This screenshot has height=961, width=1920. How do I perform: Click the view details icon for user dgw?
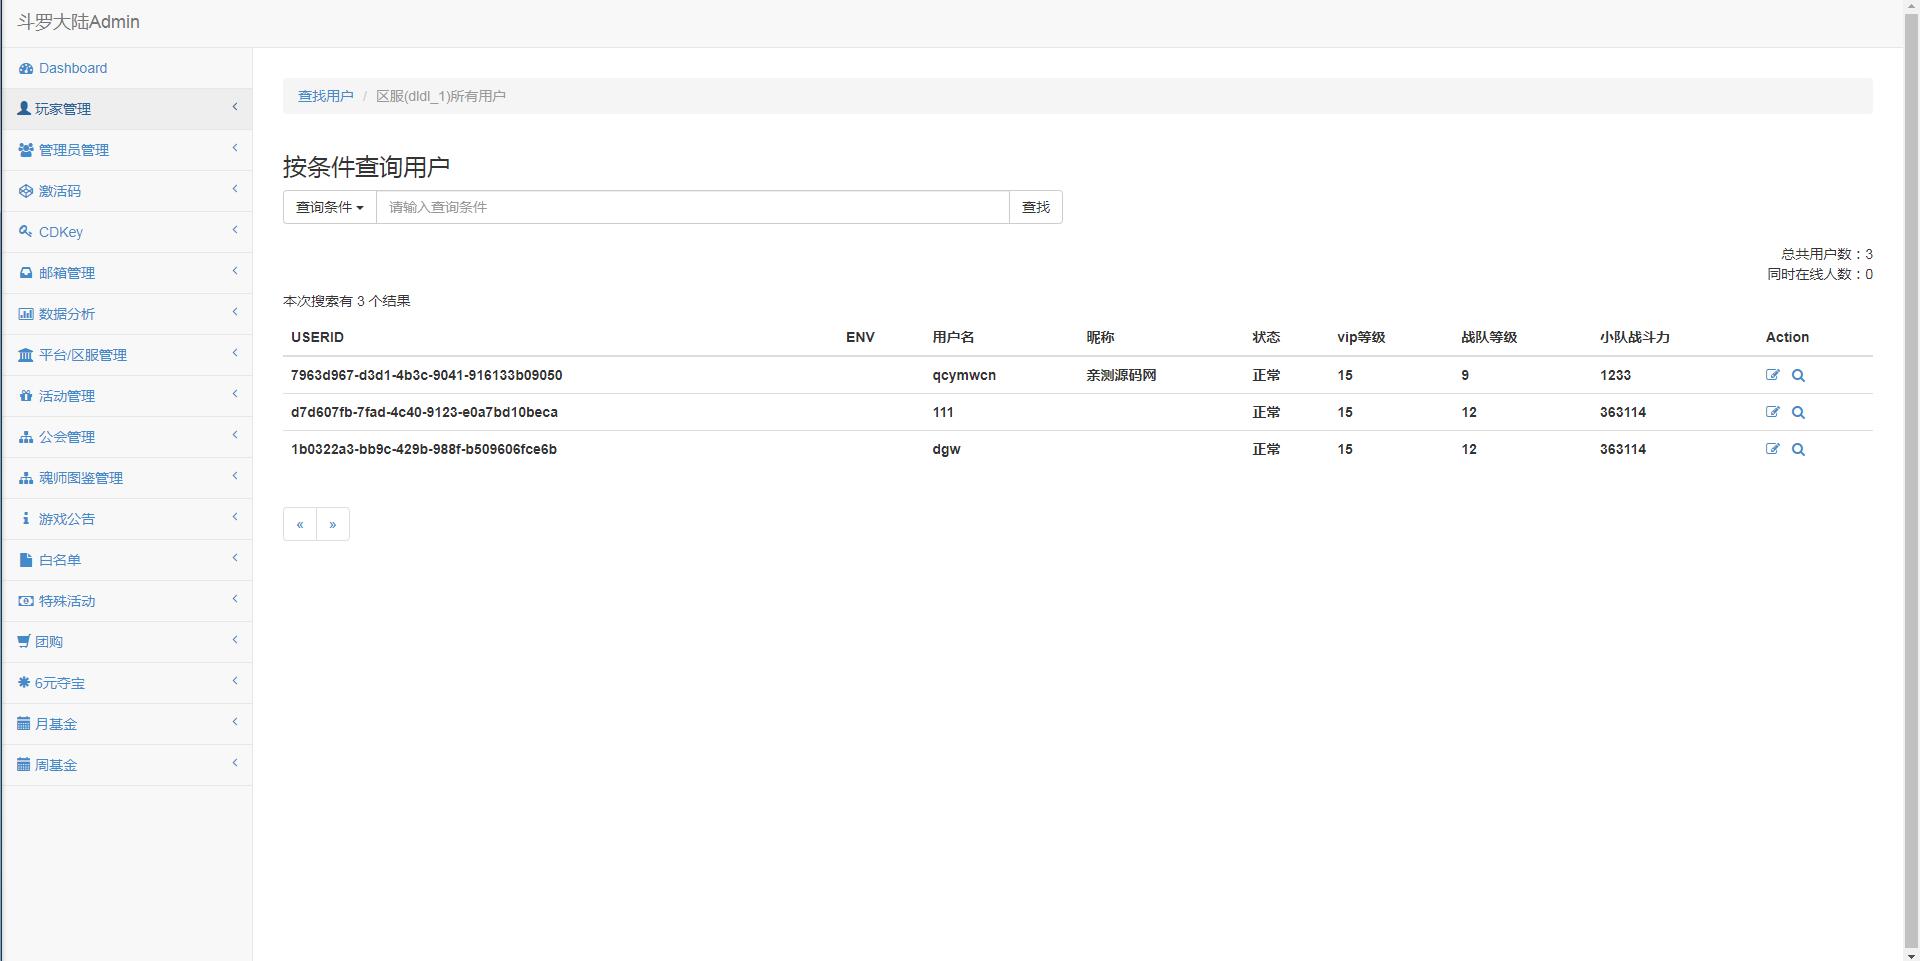coord(1798,450)
